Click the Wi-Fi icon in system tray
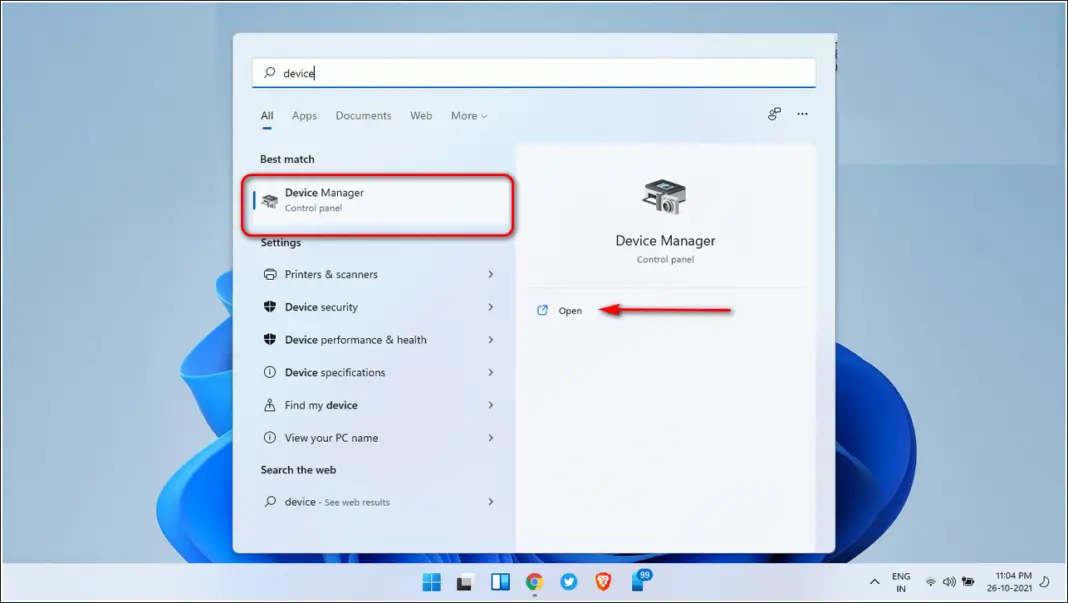The height and width of the screenshot is (603, 1068). tap(932, 581)
